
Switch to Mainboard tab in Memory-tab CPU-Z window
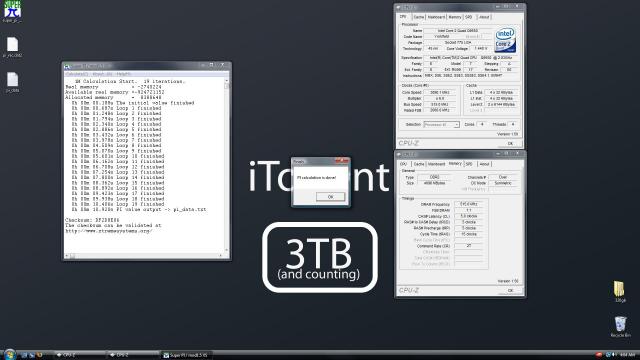(x=436, y=164)
